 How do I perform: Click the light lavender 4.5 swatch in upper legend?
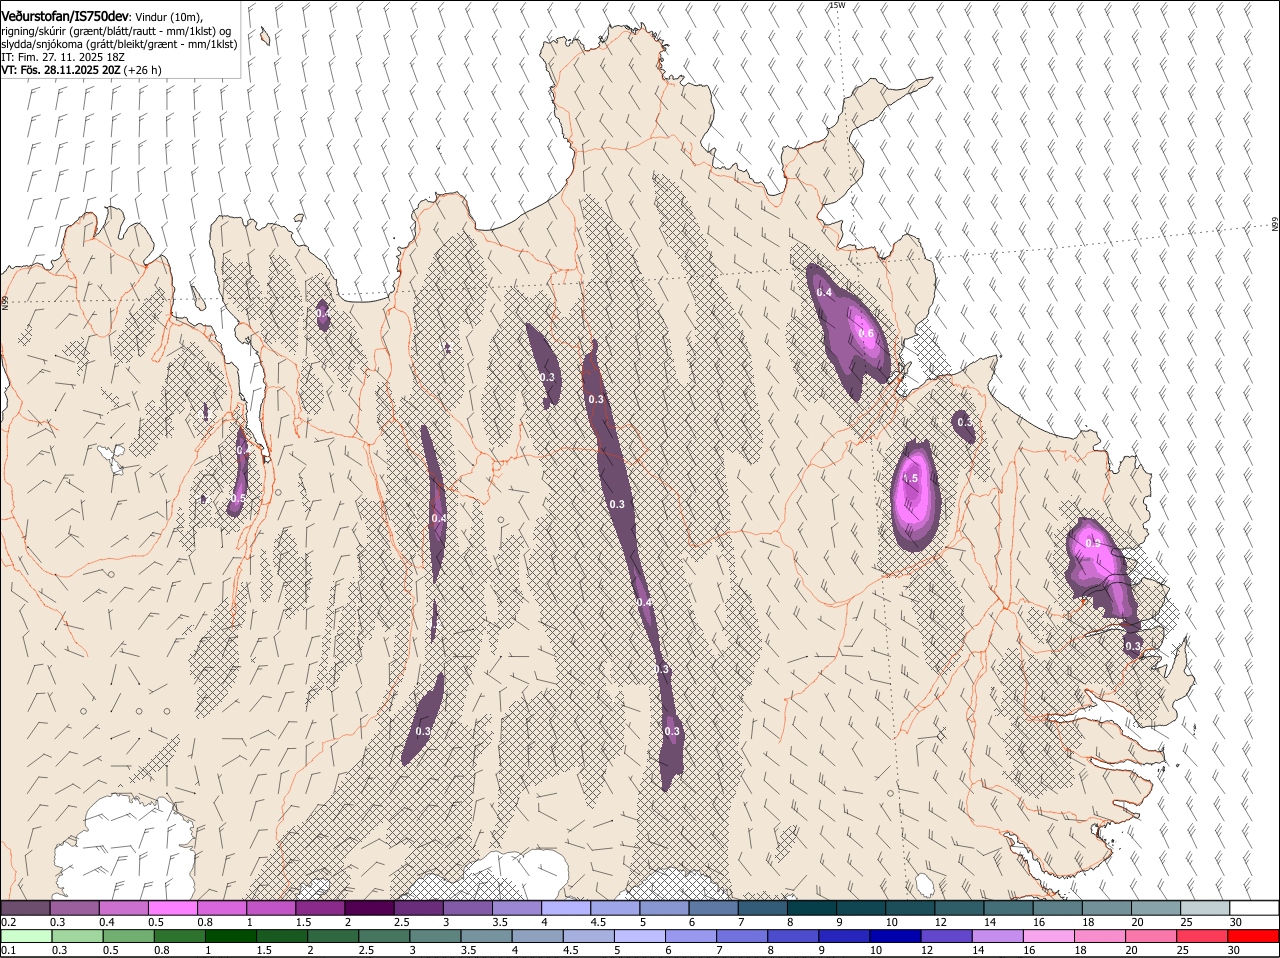(x=614, y=908)
